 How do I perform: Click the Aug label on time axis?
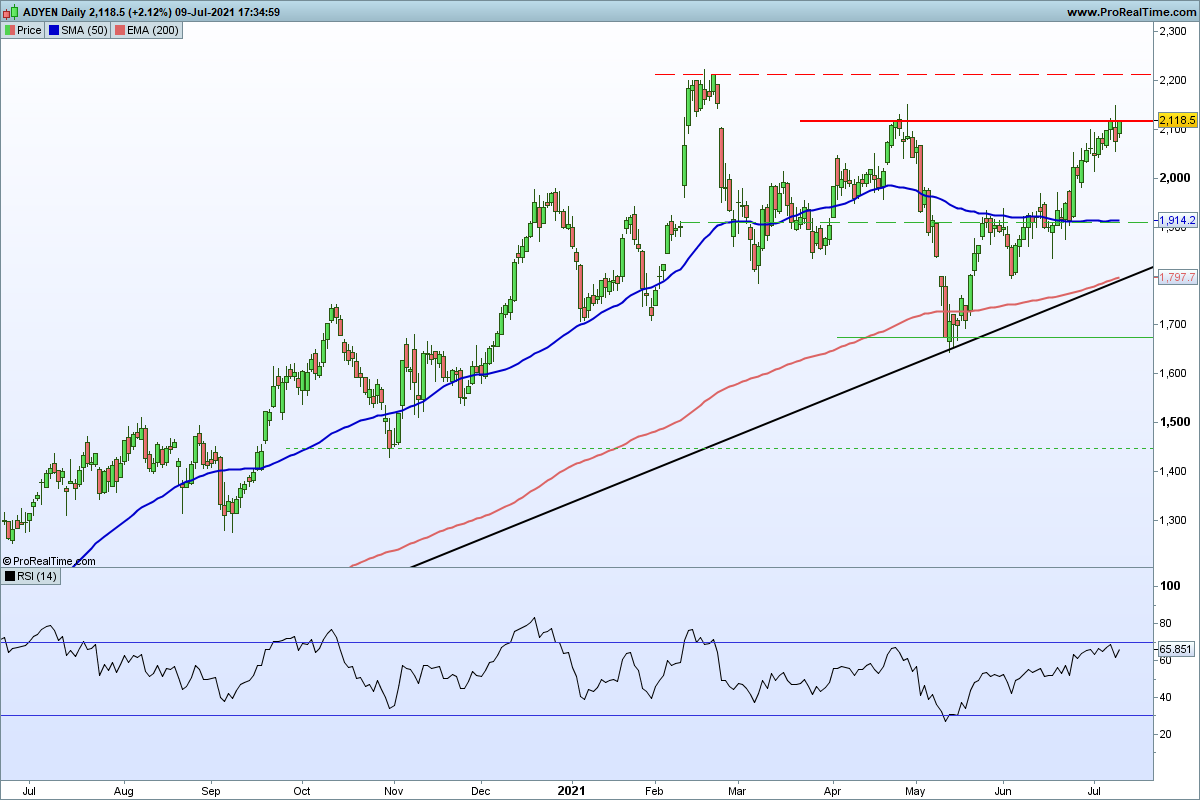(x=122, y=790)
